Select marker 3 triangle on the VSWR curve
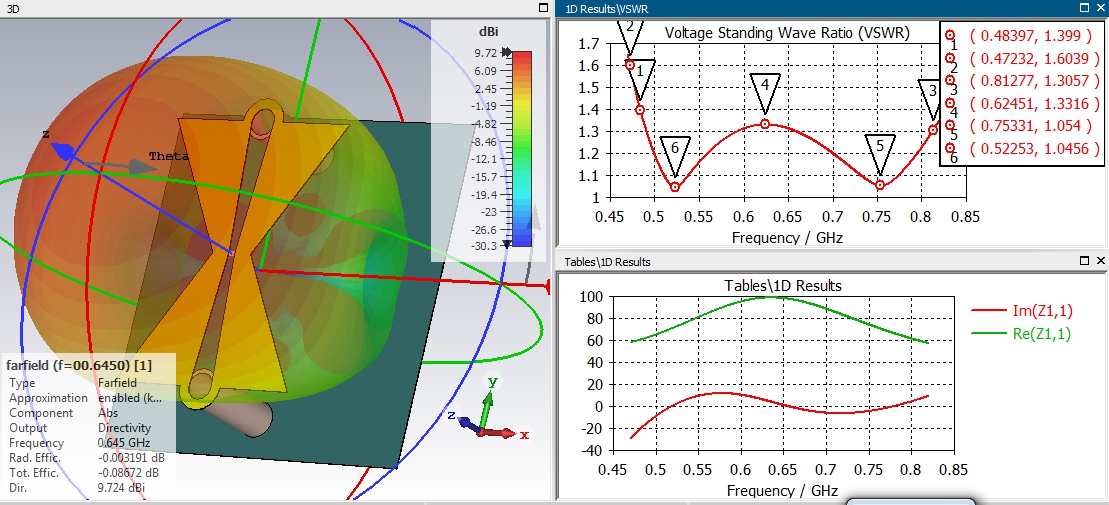1109x505 pixels. click(929, 99)
